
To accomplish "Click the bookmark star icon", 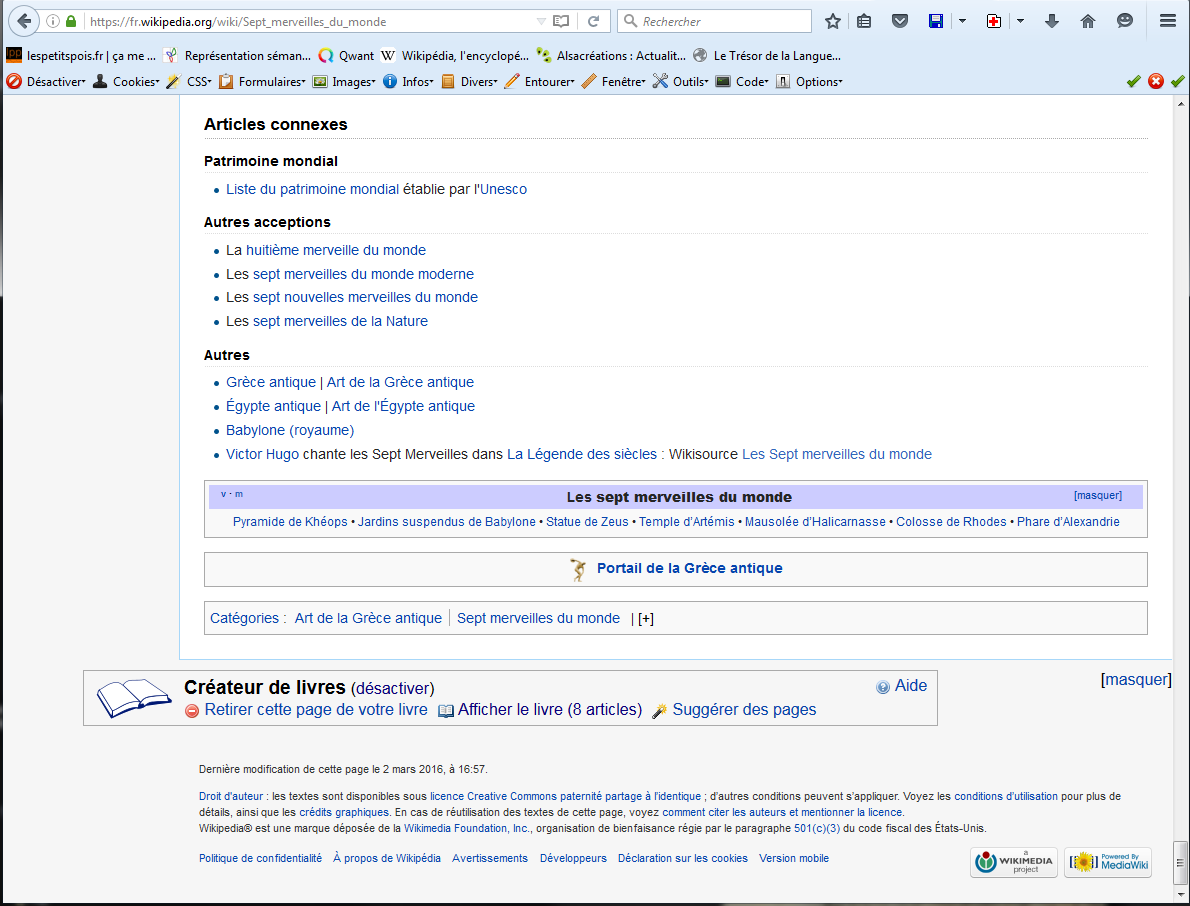I will (x=832, y=21).
